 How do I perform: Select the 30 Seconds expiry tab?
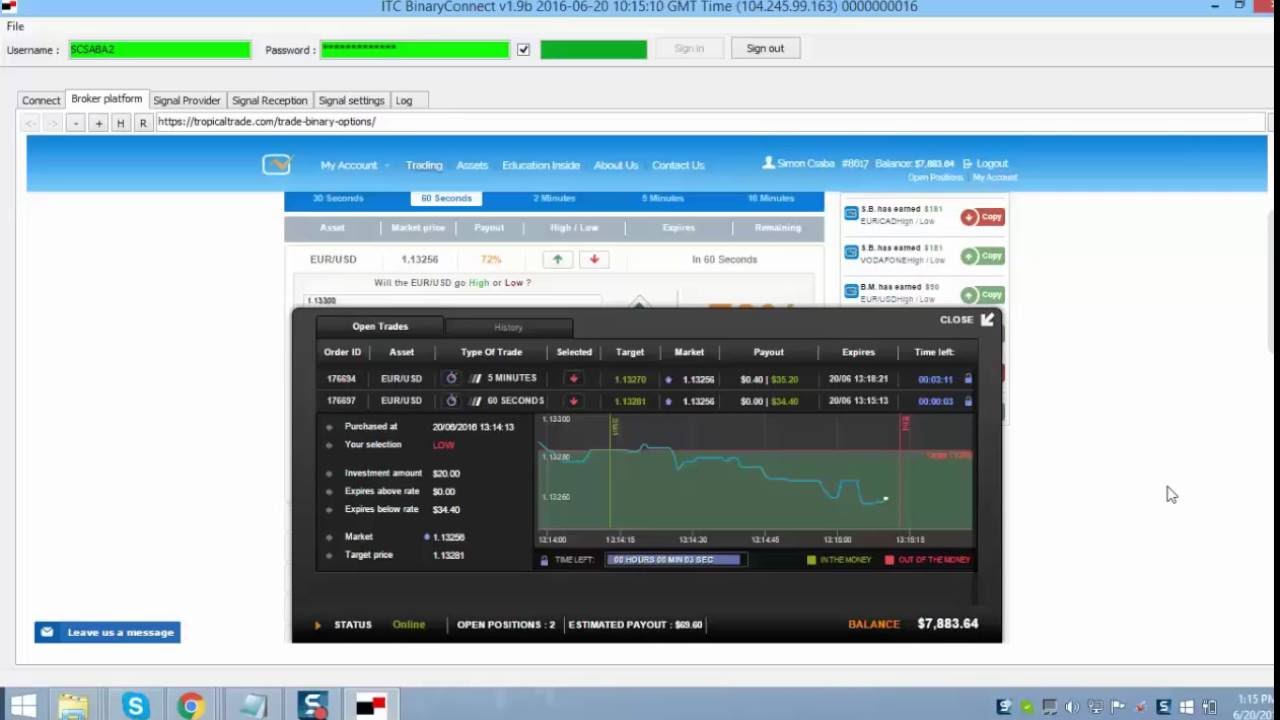click(x=338, y=198)
